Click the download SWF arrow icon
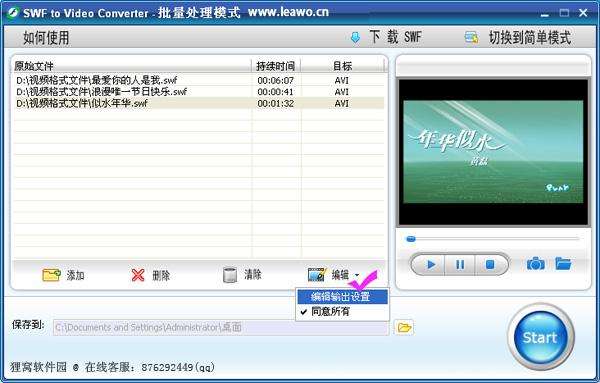The height and width of the screenshot is (383, 600). pyautogui.click(x=355, y=37)
